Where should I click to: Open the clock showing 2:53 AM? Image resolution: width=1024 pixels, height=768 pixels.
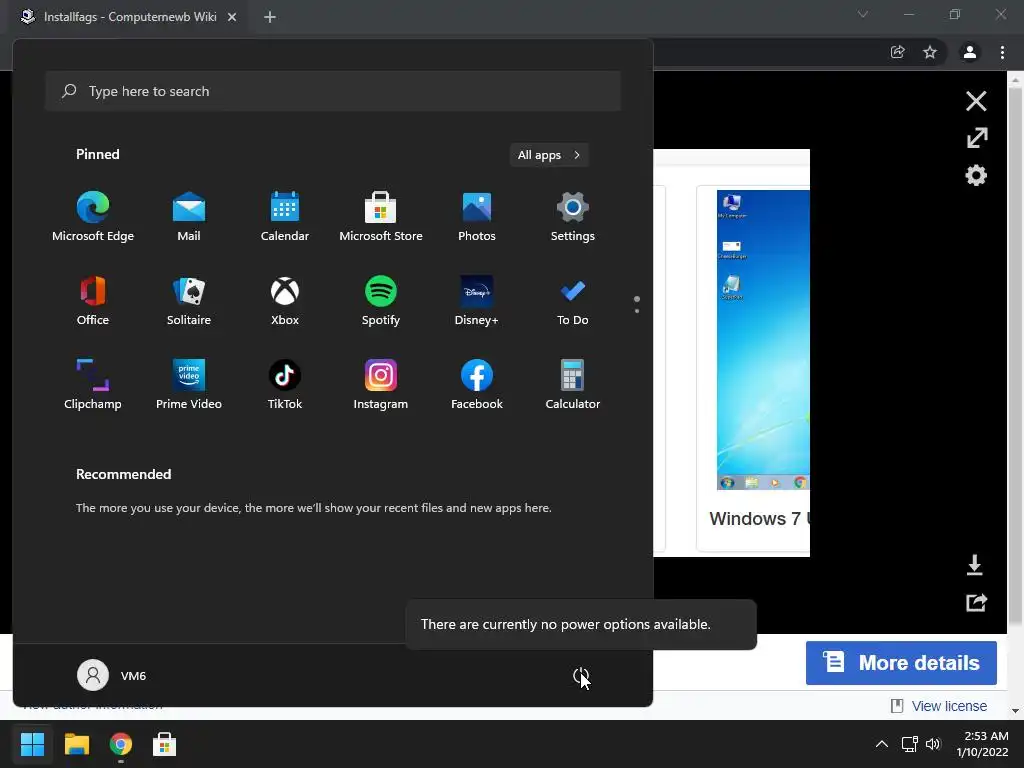982,744
